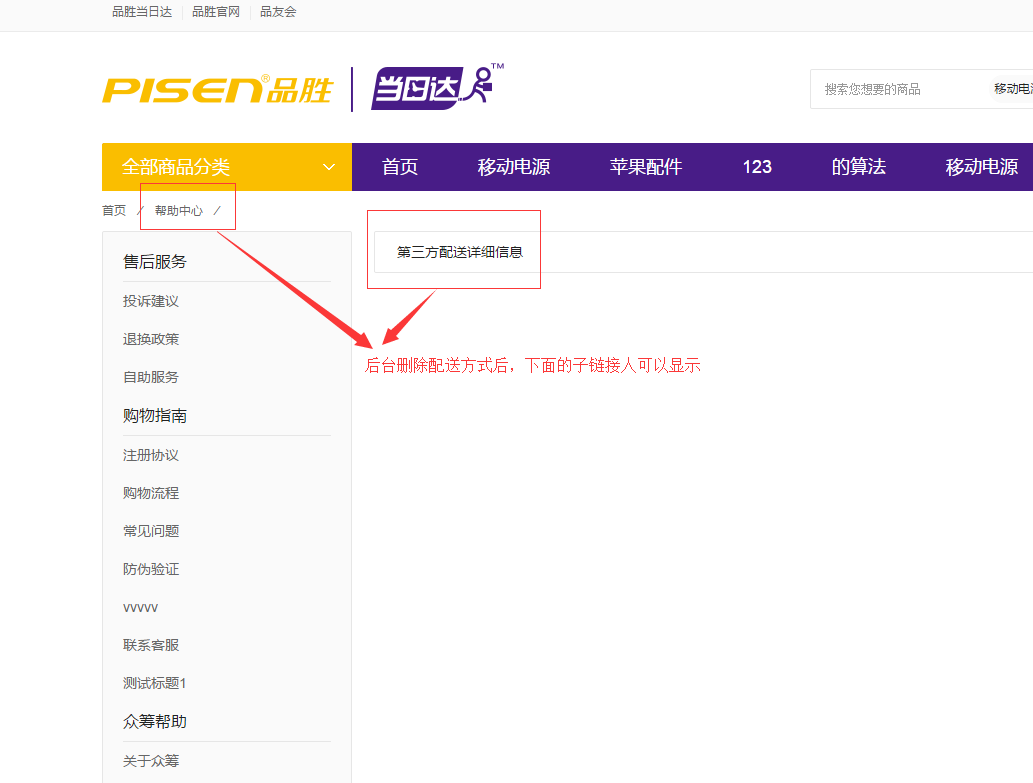Visit 品友会 link in top bar
The height and width of the screenshot is (783, 1033).
pyautogui.click(x=278, y=12)
